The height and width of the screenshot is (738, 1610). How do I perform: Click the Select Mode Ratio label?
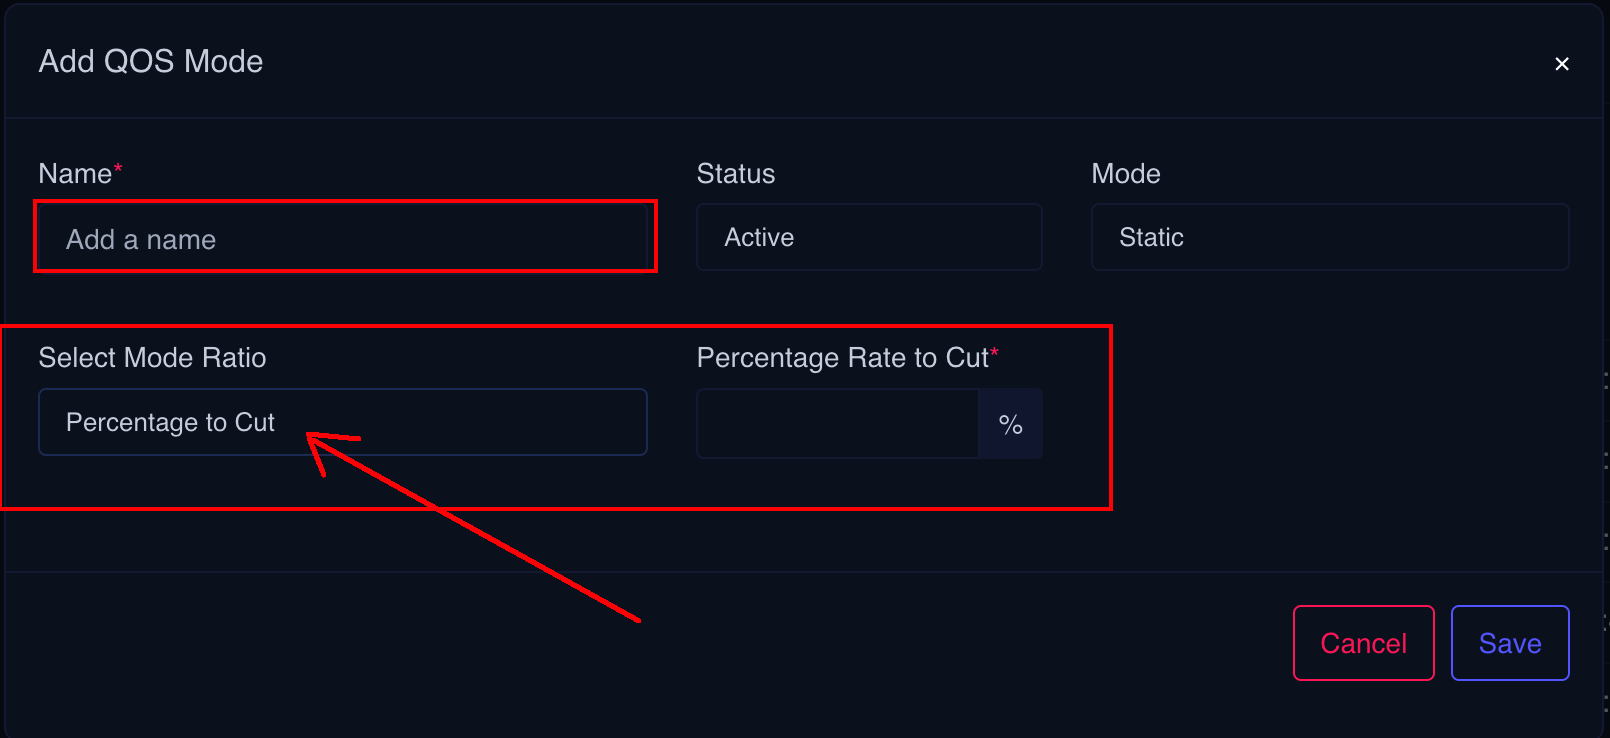point(152,358)
